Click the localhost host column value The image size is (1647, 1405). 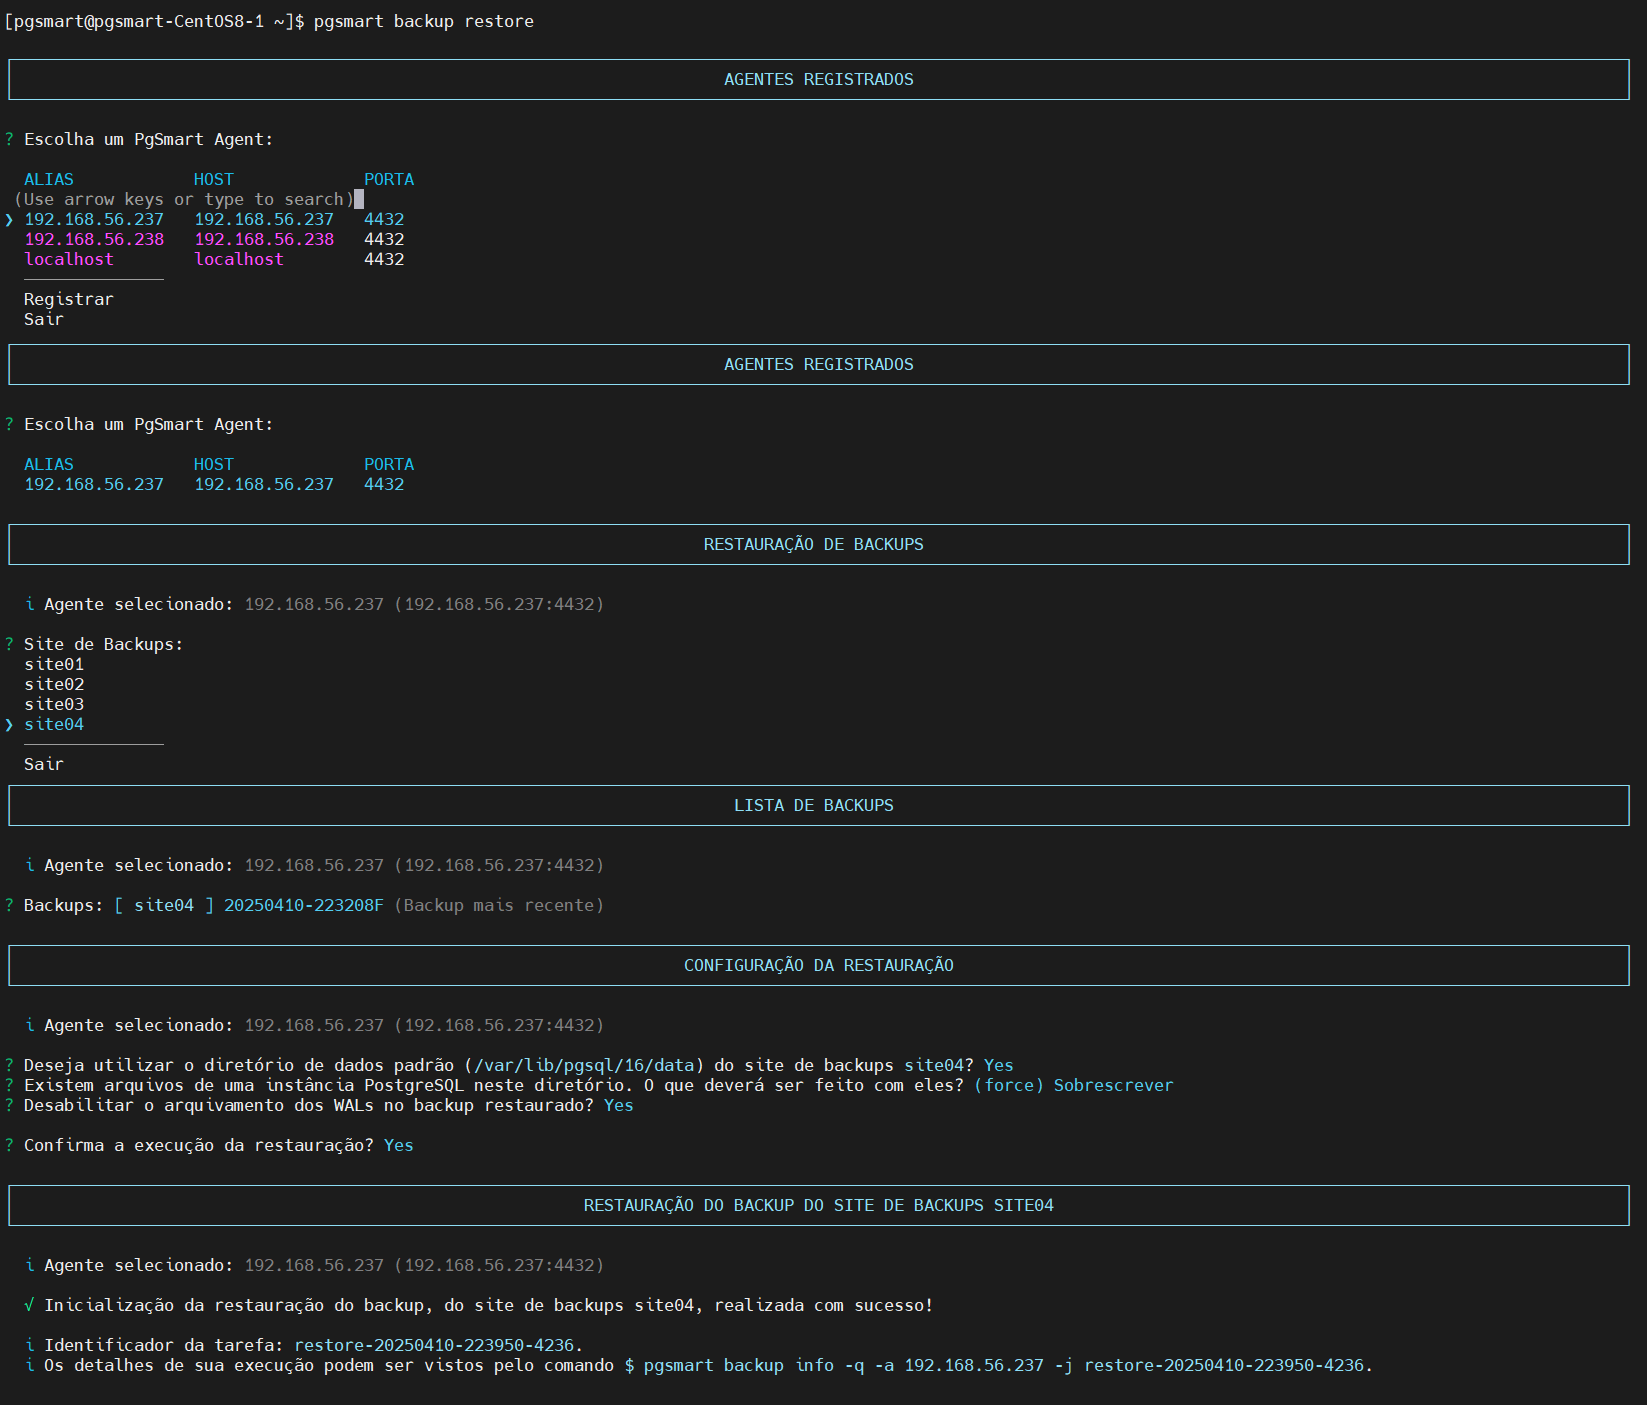click(x=239, y=259)
